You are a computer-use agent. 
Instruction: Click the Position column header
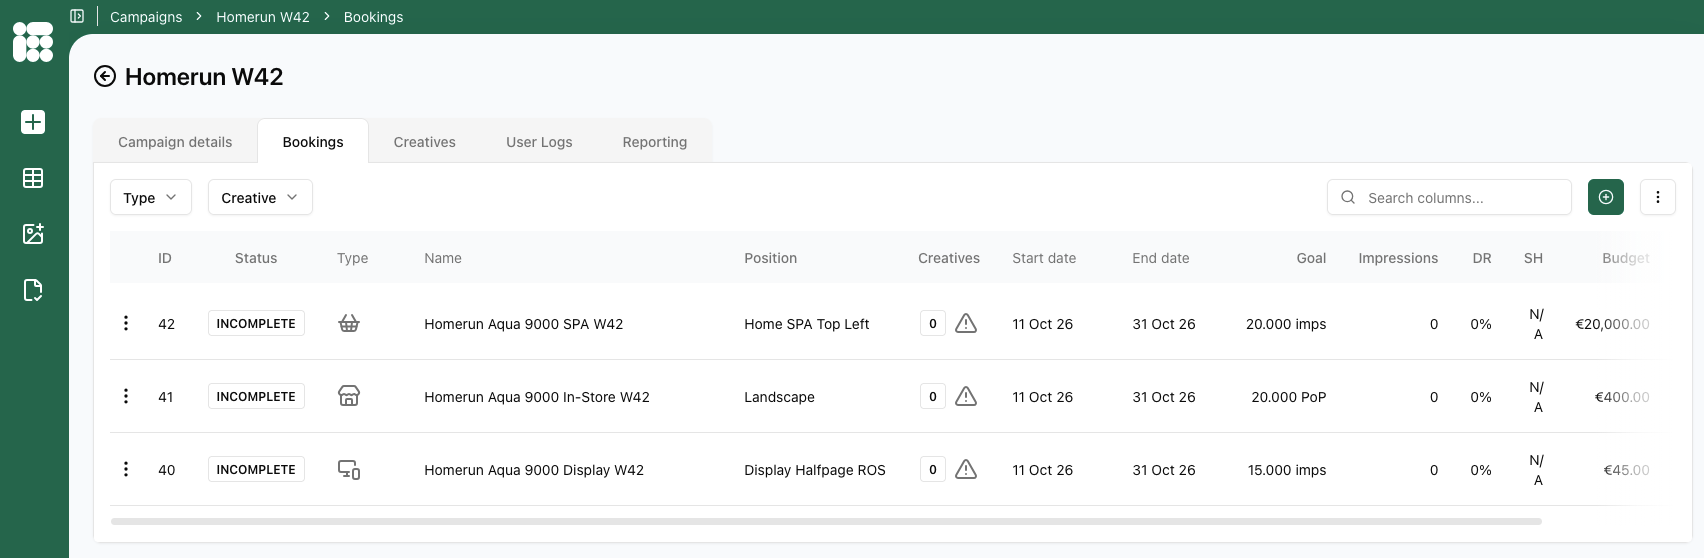point(771,258)
